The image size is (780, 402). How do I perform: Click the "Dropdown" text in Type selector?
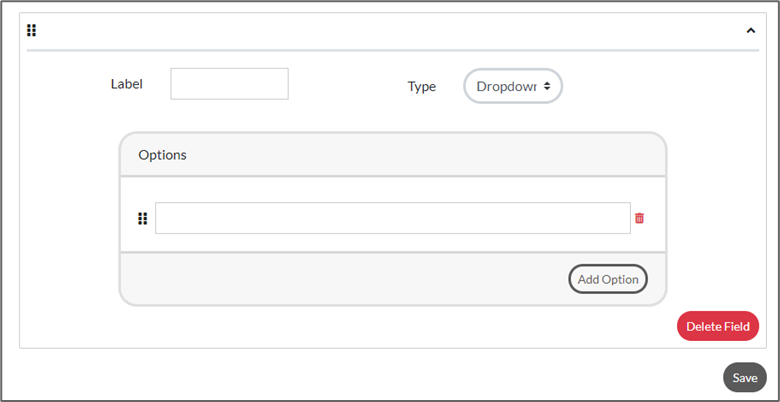coord(506,86)
